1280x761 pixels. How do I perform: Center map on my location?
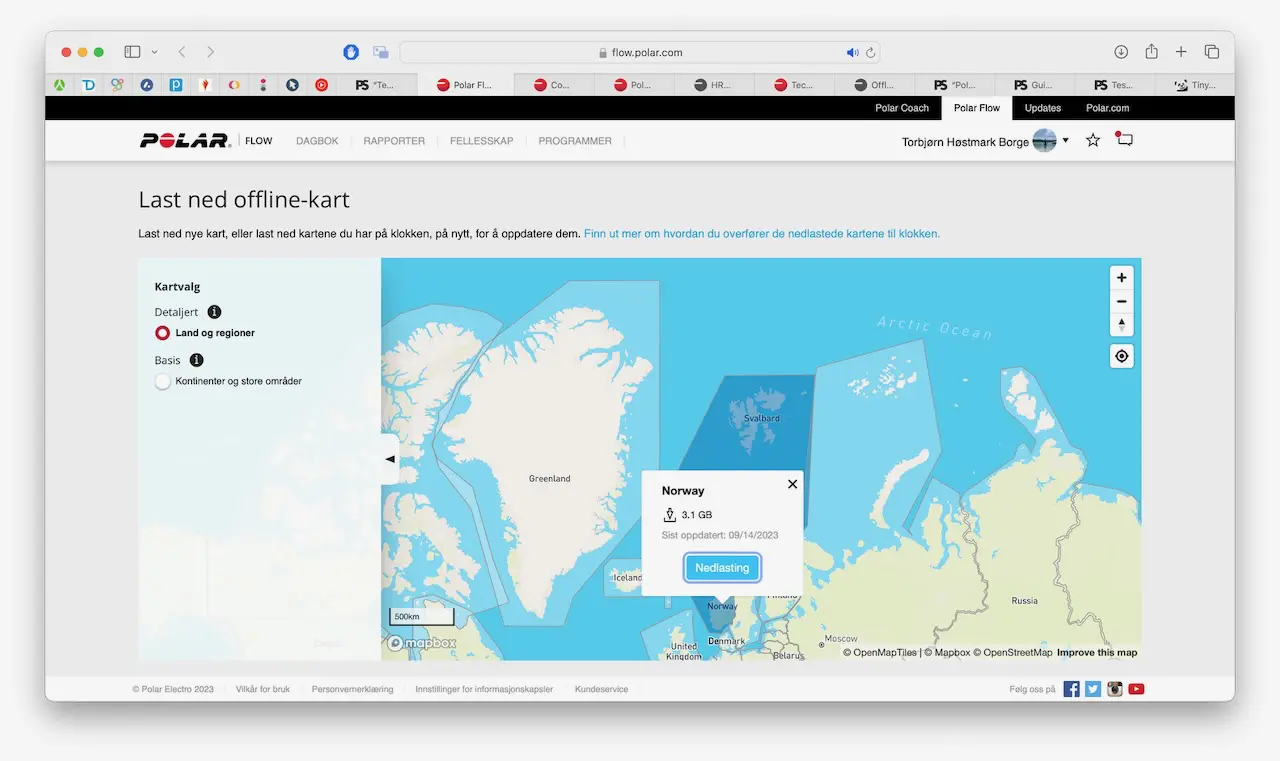(x=1122, y=356)
